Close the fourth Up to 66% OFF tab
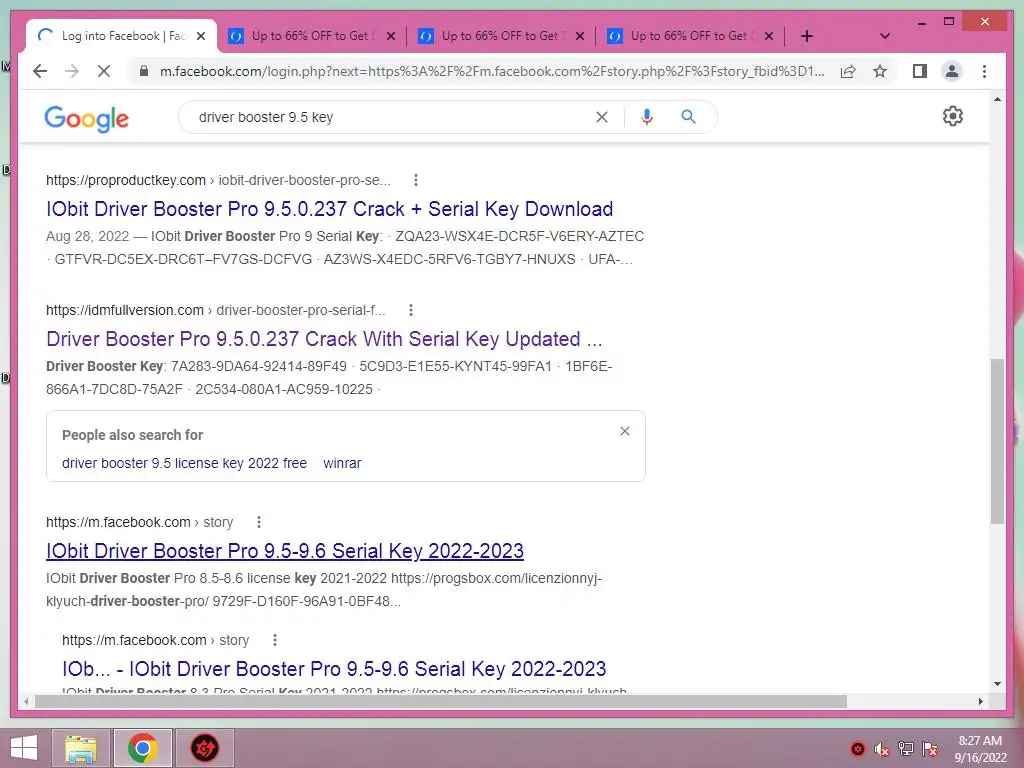The width and height of the screenshot is (1024, 768). coord(769,36)
